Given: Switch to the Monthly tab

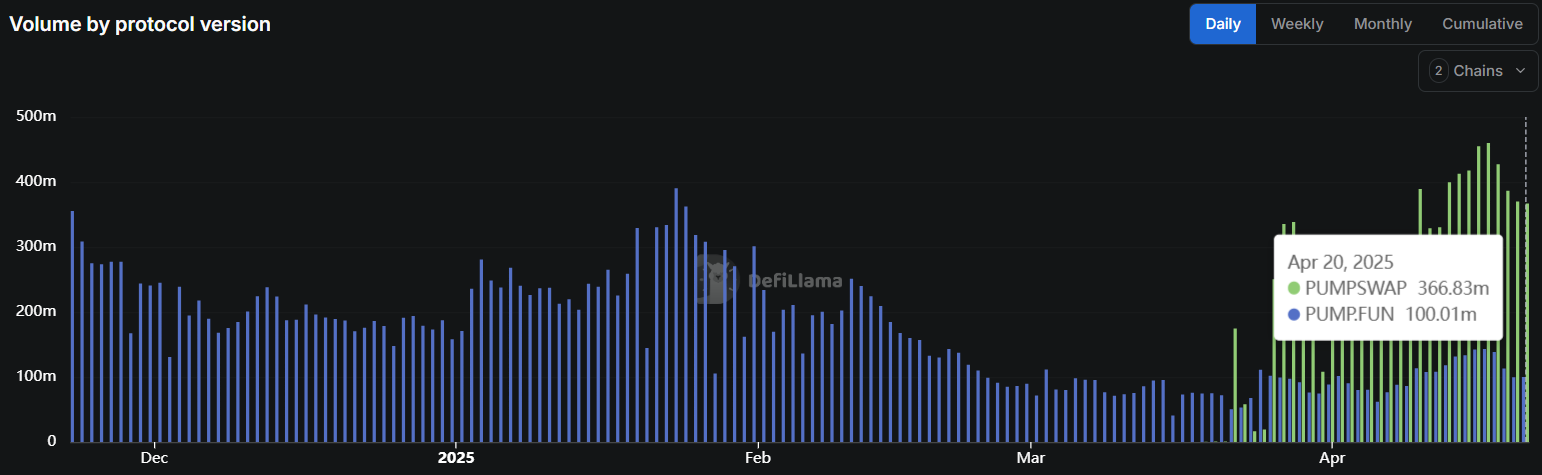Looking at the screenshot, I should [x=1383, y=24].
